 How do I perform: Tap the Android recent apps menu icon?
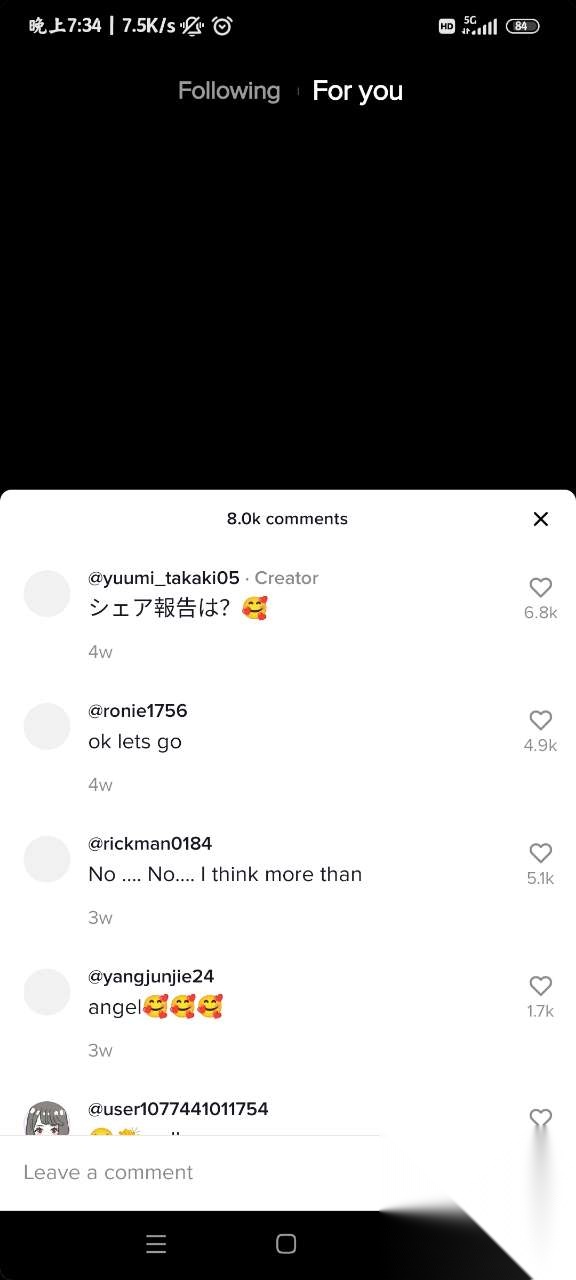pos(156,1244)
